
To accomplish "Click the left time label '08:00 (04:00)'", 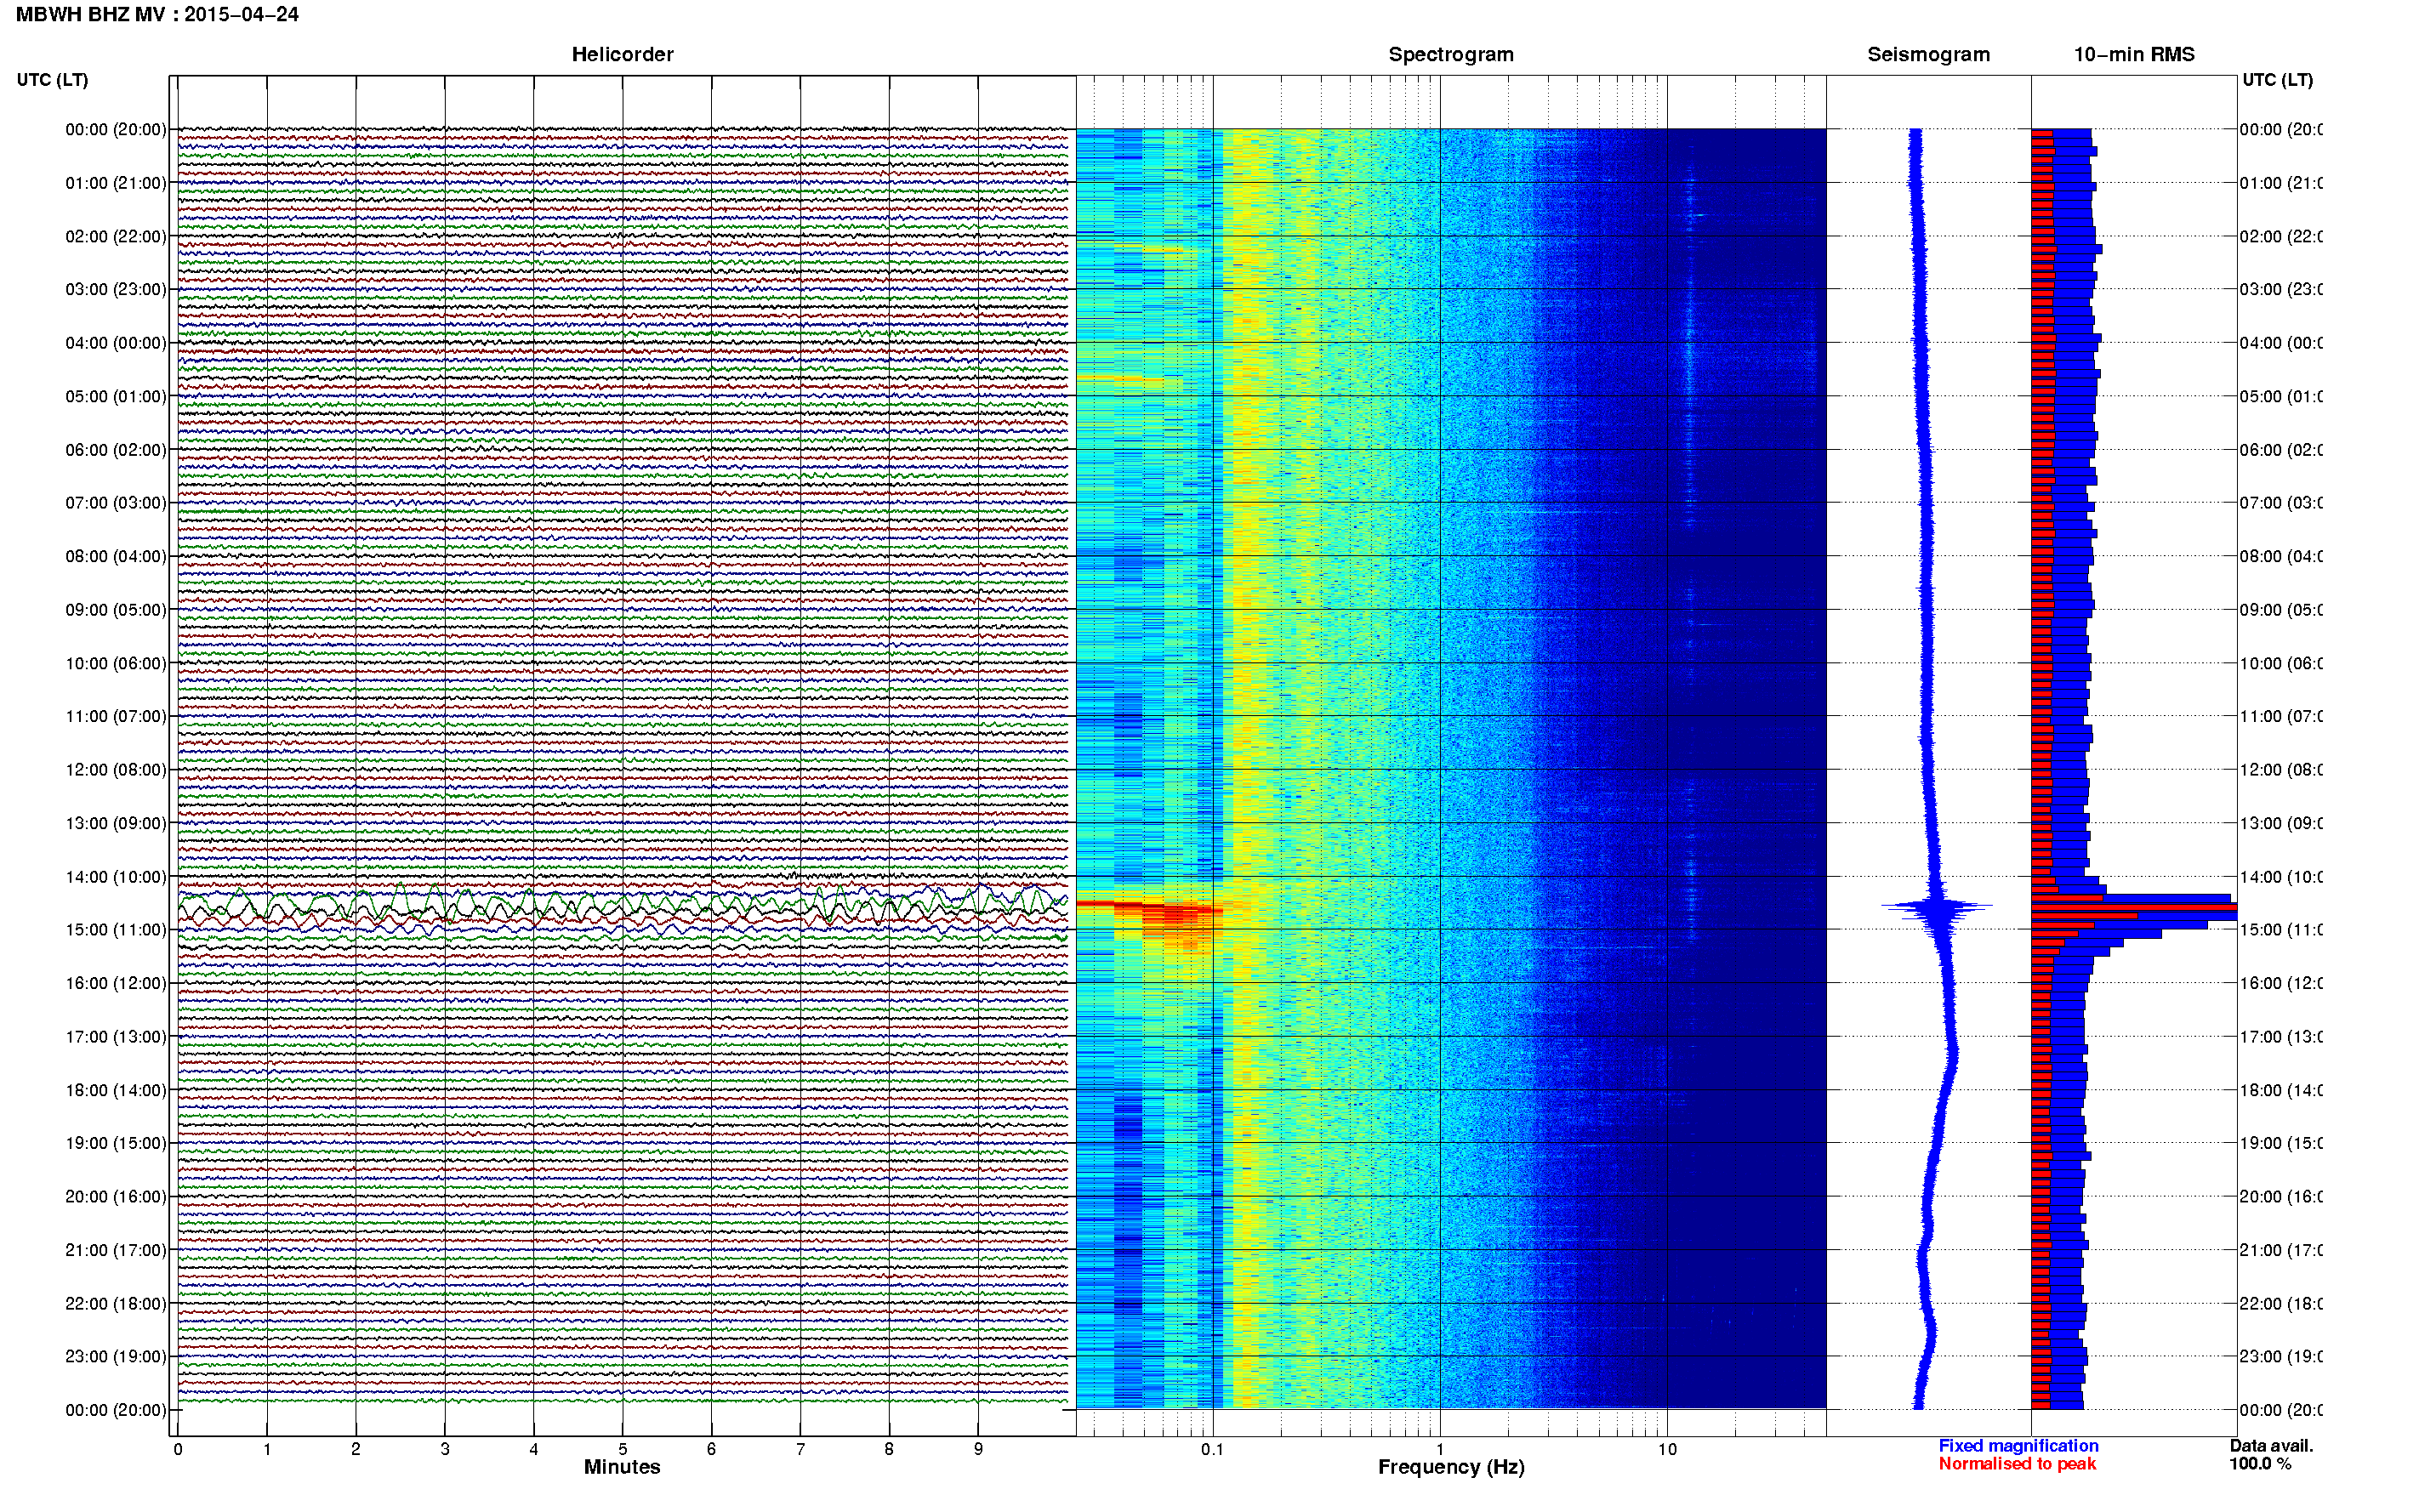I will click(116, 556).
